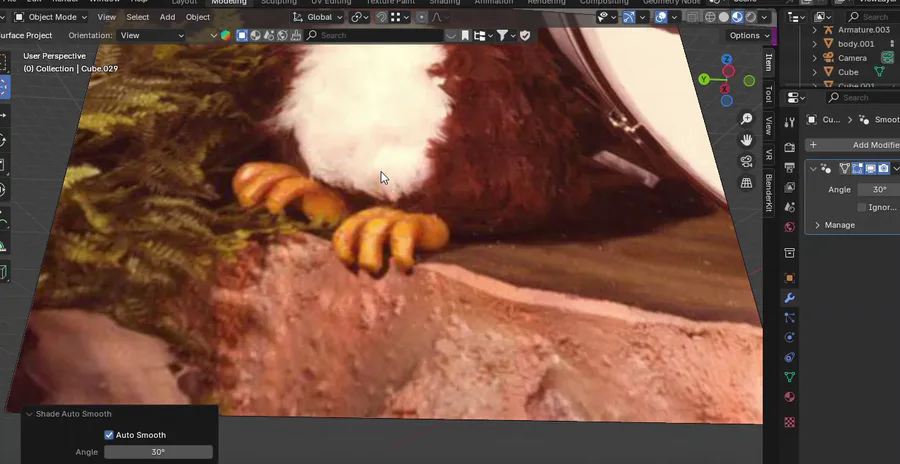Toggle modifier render display
This screenshot has width=900, height=464.
883,168
